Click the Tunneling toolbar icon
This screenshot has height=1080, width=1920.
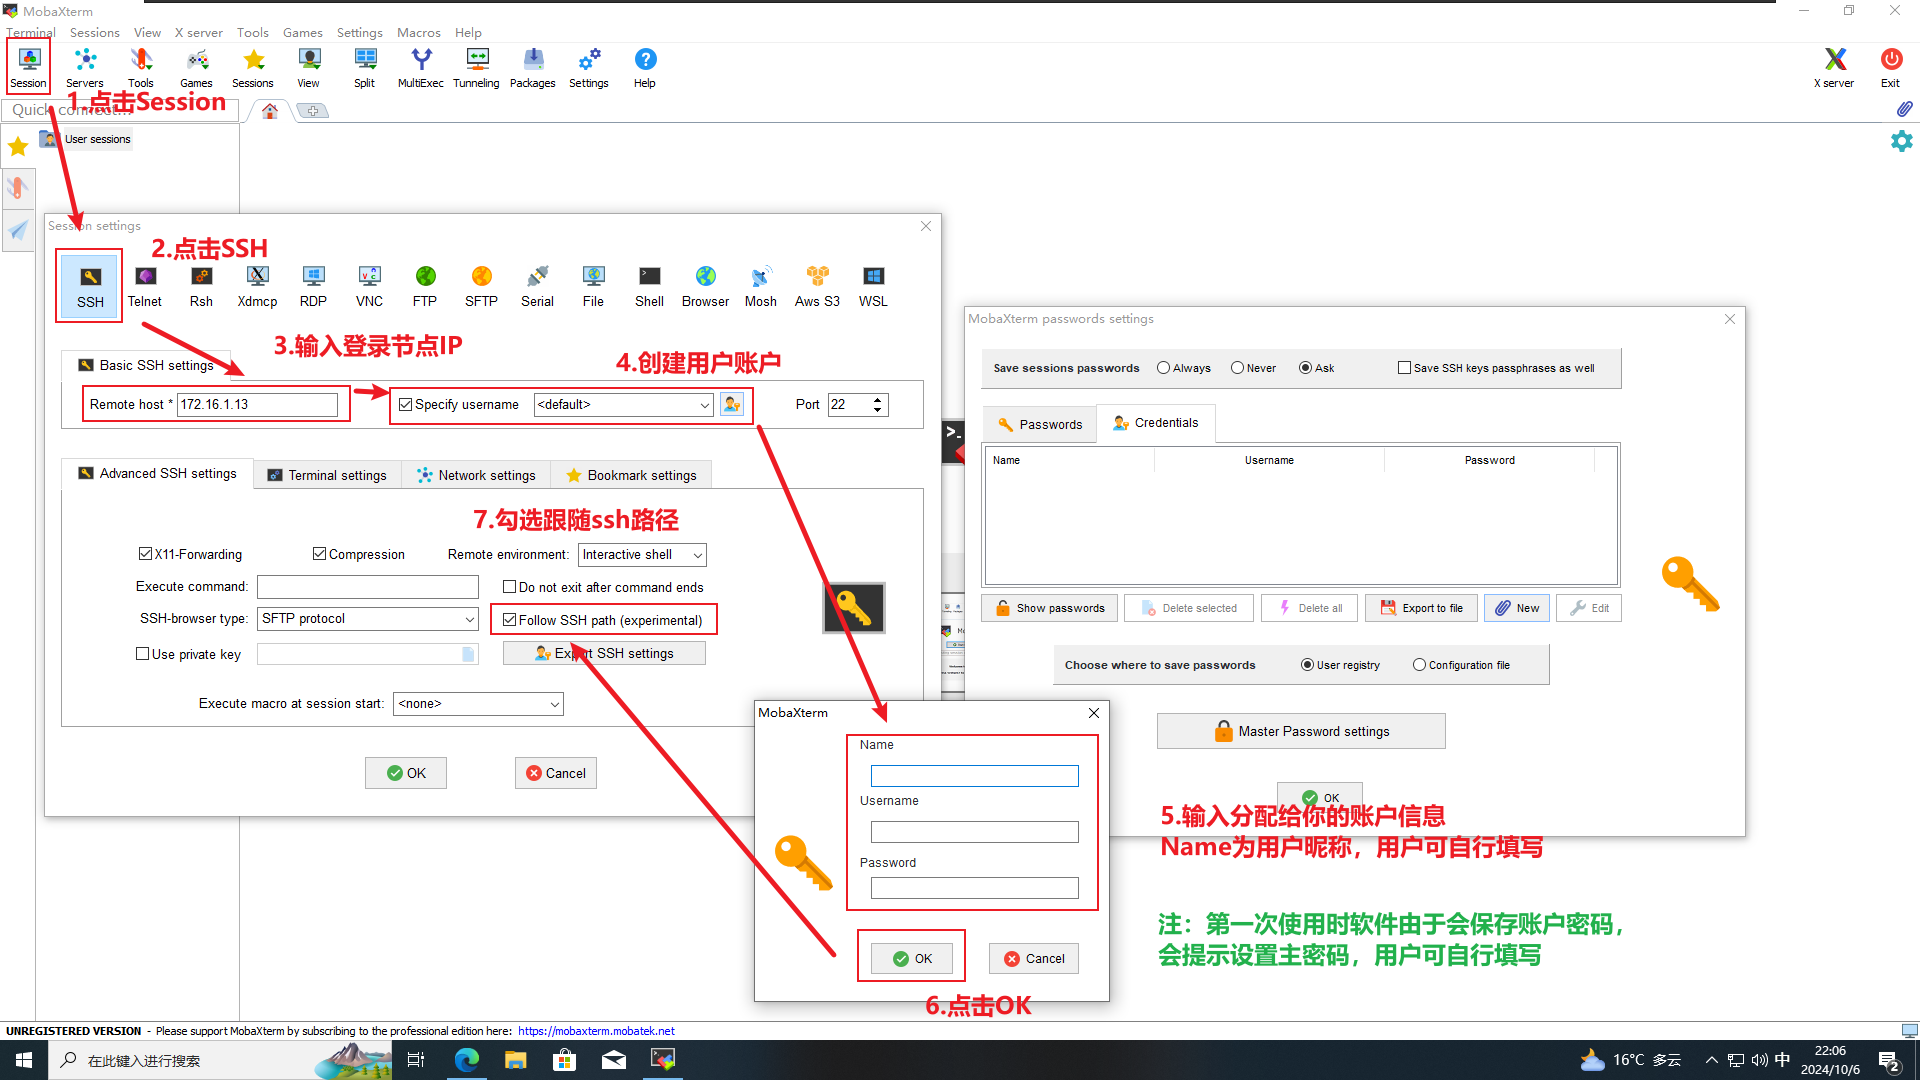click(x=476, y=67)
